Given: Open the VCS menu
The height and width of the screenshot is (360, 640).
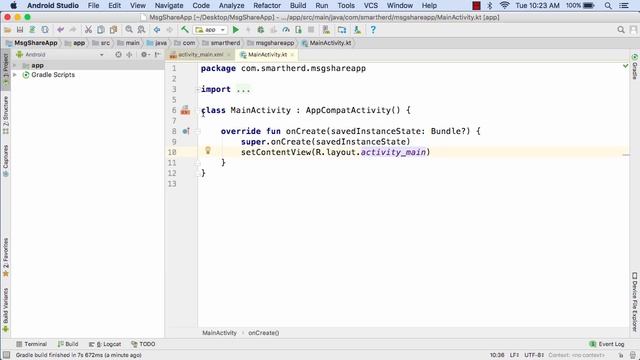Looking at the screenshot, I should pyautogui.click(x=371, y=6).
